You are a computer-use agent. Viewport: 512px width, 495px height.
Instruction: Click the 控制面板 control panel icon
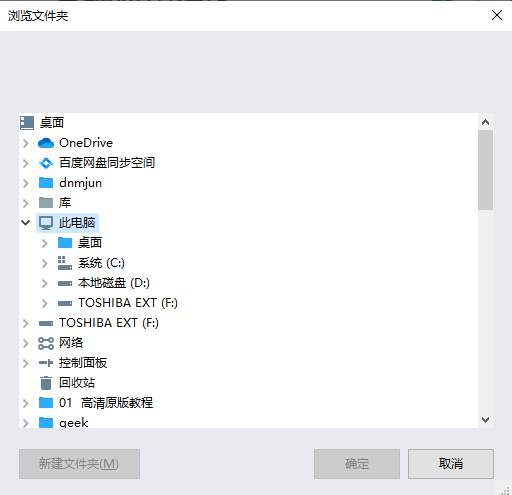click(x=46, y=363)
